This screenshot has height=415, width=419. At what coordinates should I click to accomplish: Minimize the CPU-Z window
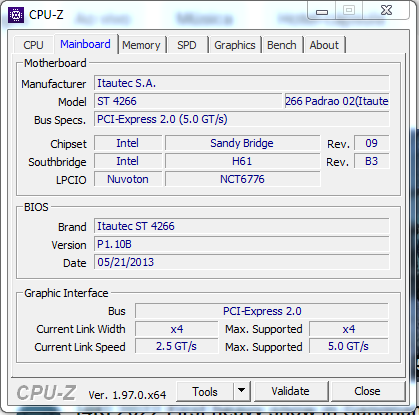pyautogui.click(x=322, y=12)
